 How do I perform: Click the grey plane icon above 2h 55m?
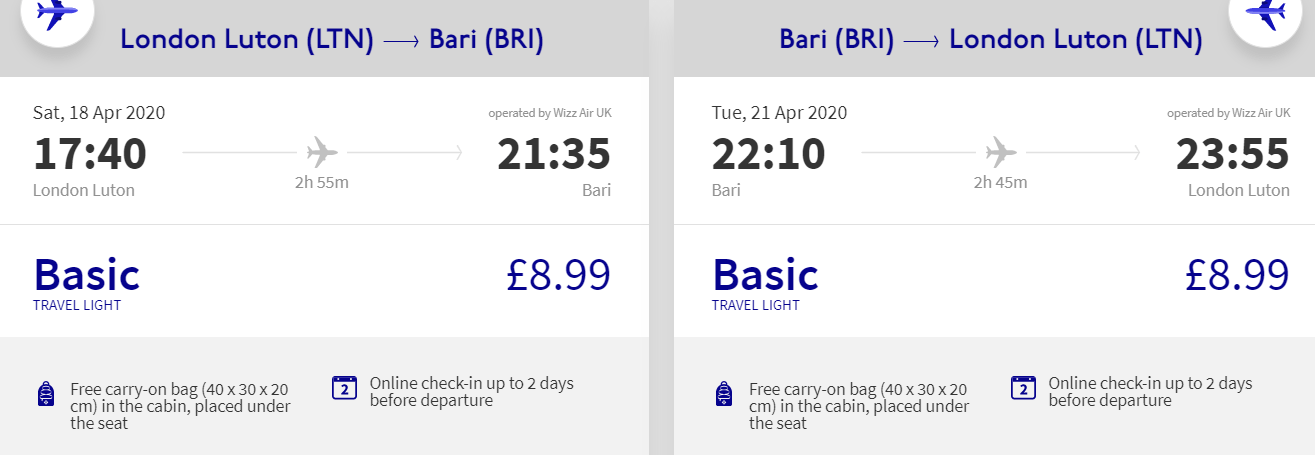[x=322, y=153]
